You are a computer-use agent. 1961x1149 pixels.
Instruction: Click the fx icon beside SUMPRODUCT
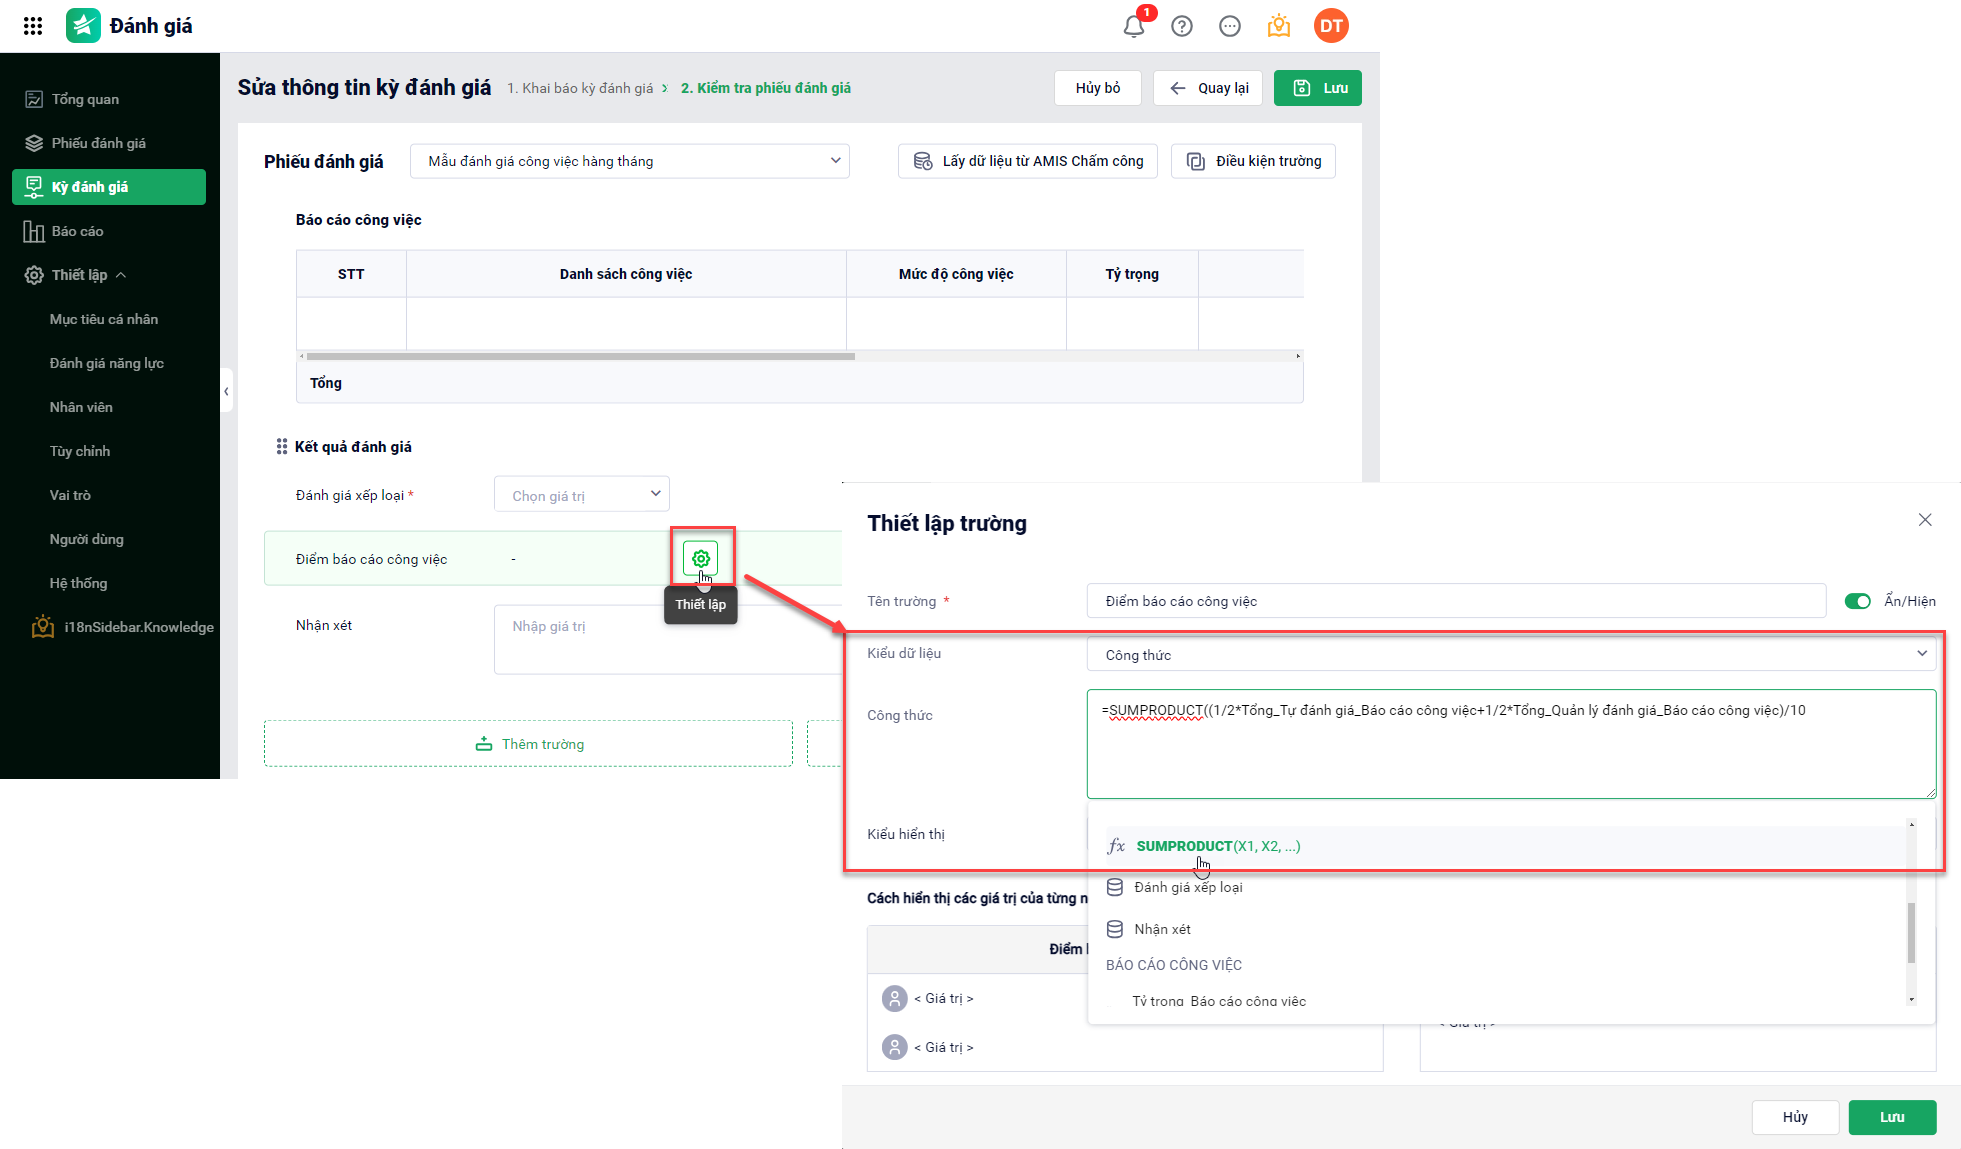tap(1116, 846)
